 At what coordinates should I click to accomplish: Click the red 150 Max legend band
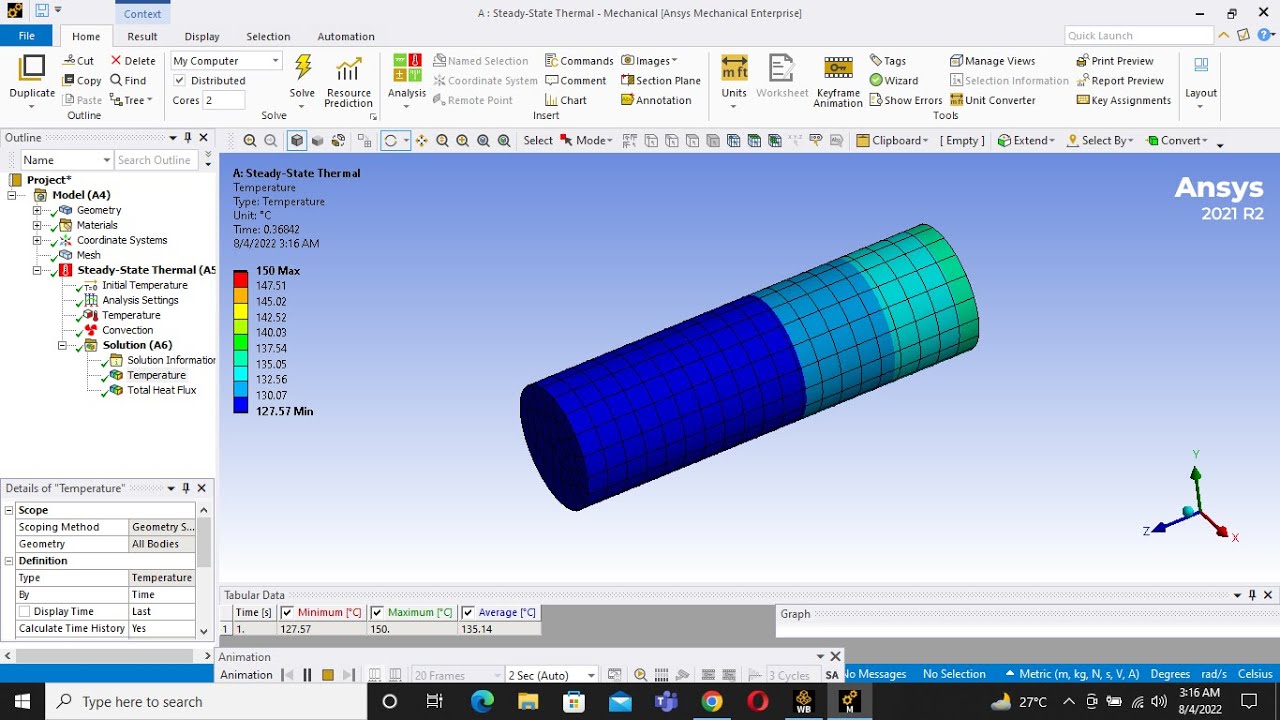(241, 279)
